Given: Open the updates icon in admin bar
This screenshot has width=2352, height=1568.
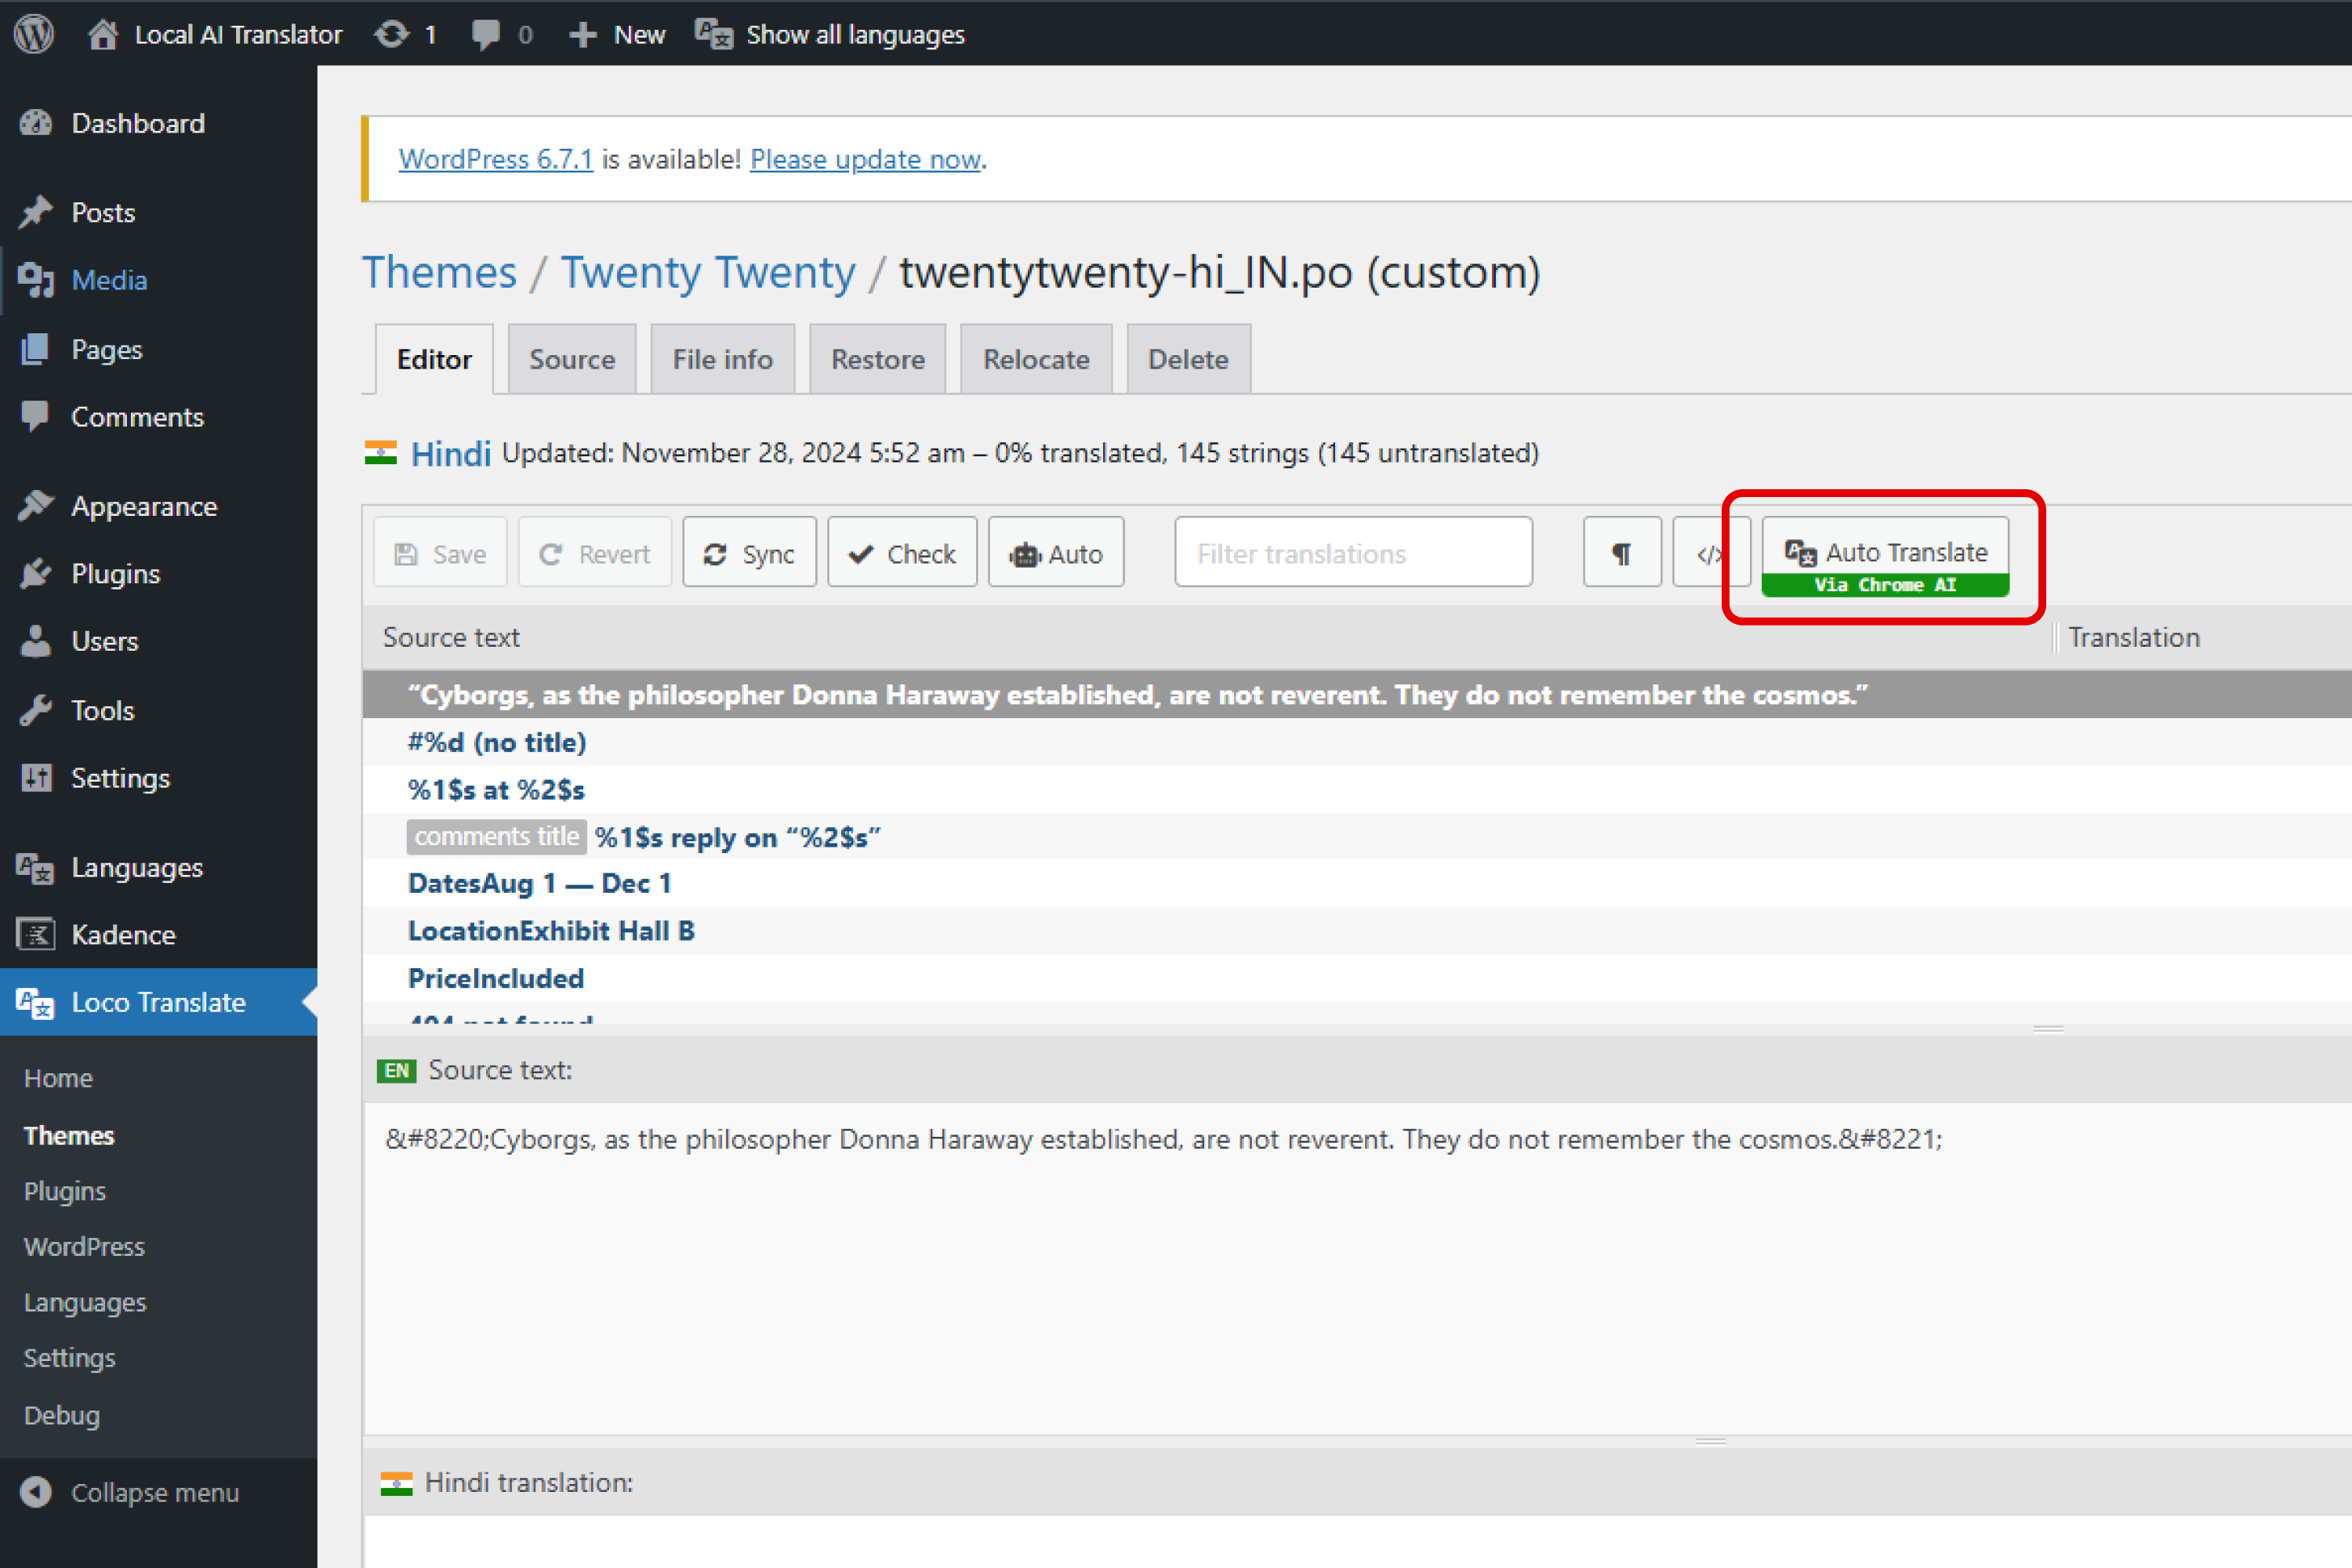Looking at the screenshot, I should [x=404, y=34].
